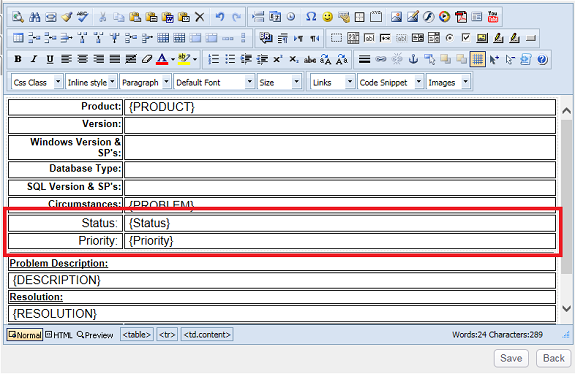Click the eraser Remove Format icon
Viewport: 575px width, 374px height.
click(x=147, y=59)
